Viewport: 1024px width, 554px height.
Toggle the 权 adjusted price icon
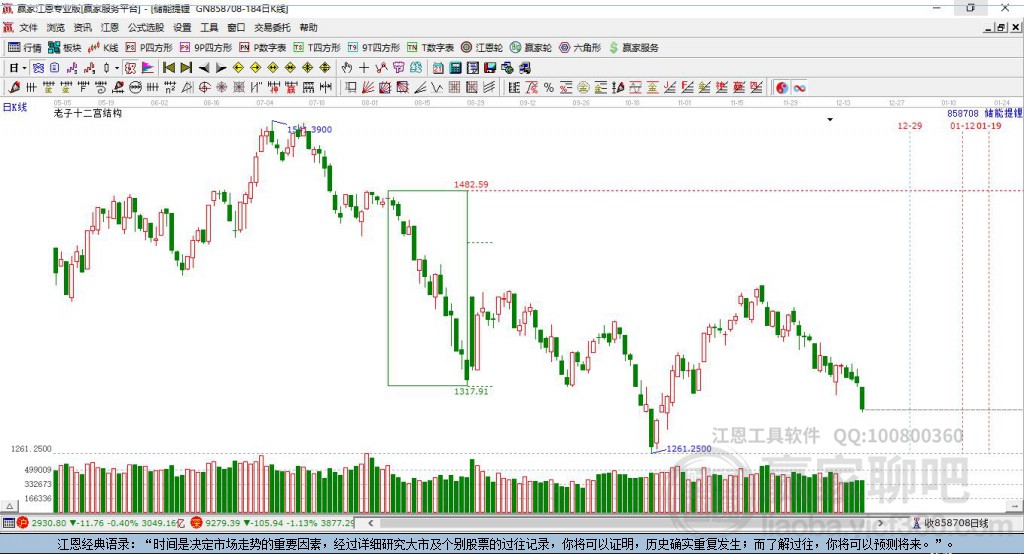tap(130, 68)
